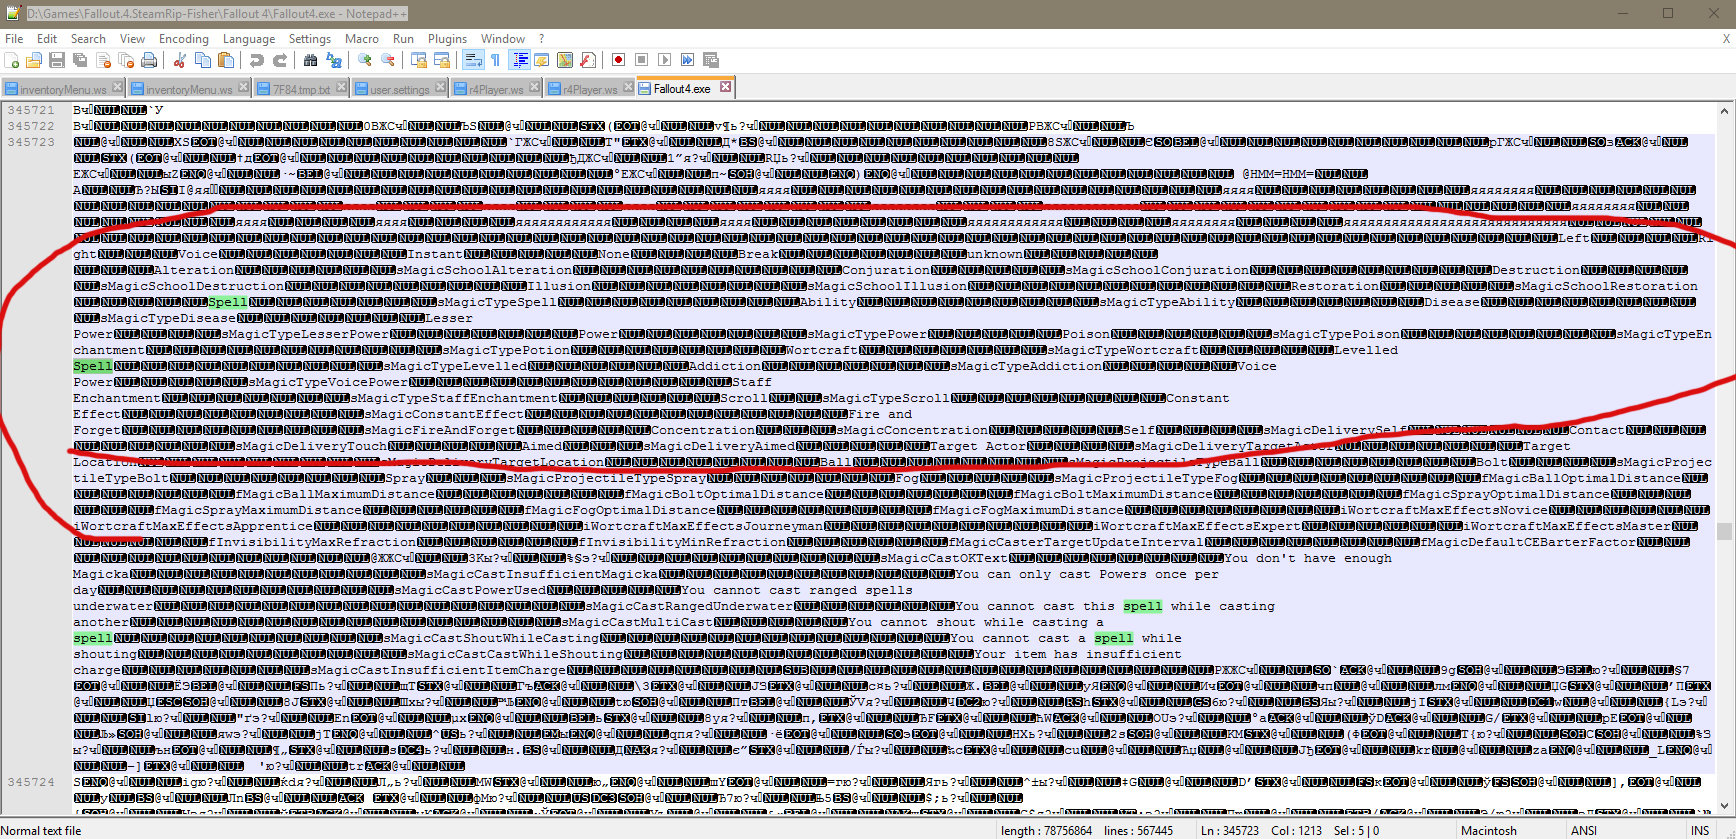The height and width of the screenshot is (839, 1736).
Task: Click the New file toolbar icon
Action: 12,60
